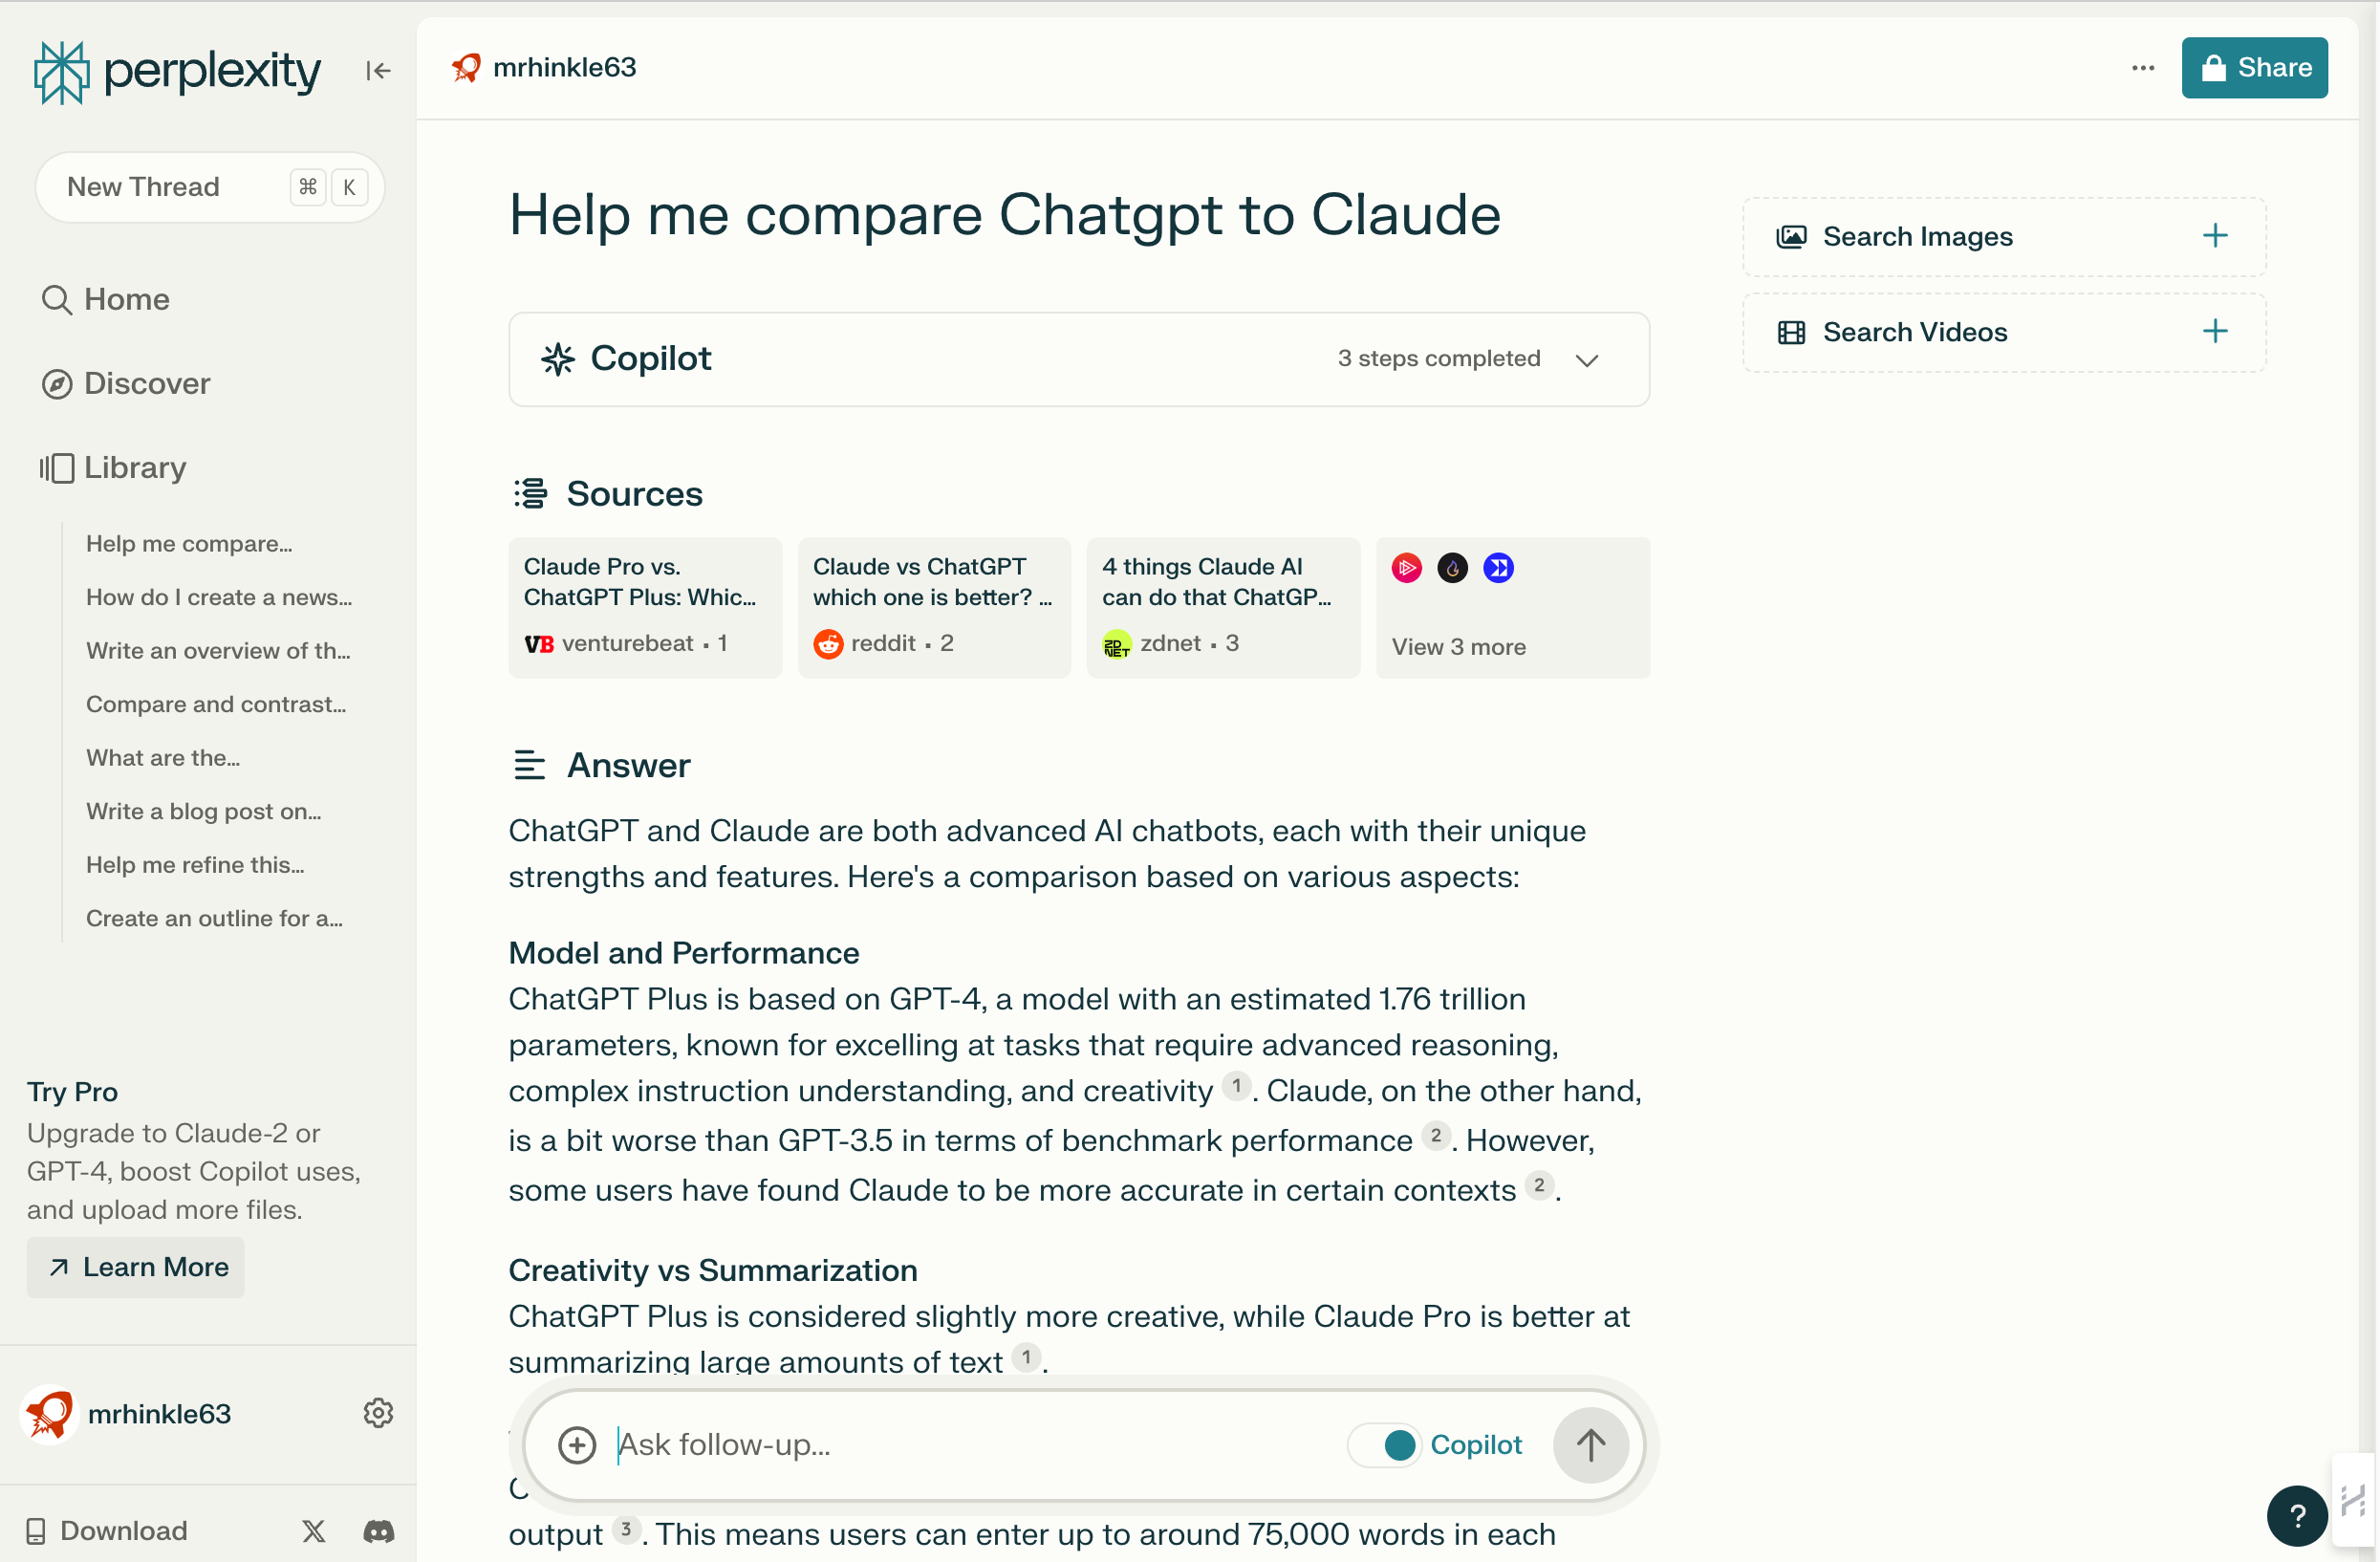Click the attach file plus icon in follow-up bar
This screenshot has width=2380, height=1562.
pyautogui.click(x=577, y=1444)
